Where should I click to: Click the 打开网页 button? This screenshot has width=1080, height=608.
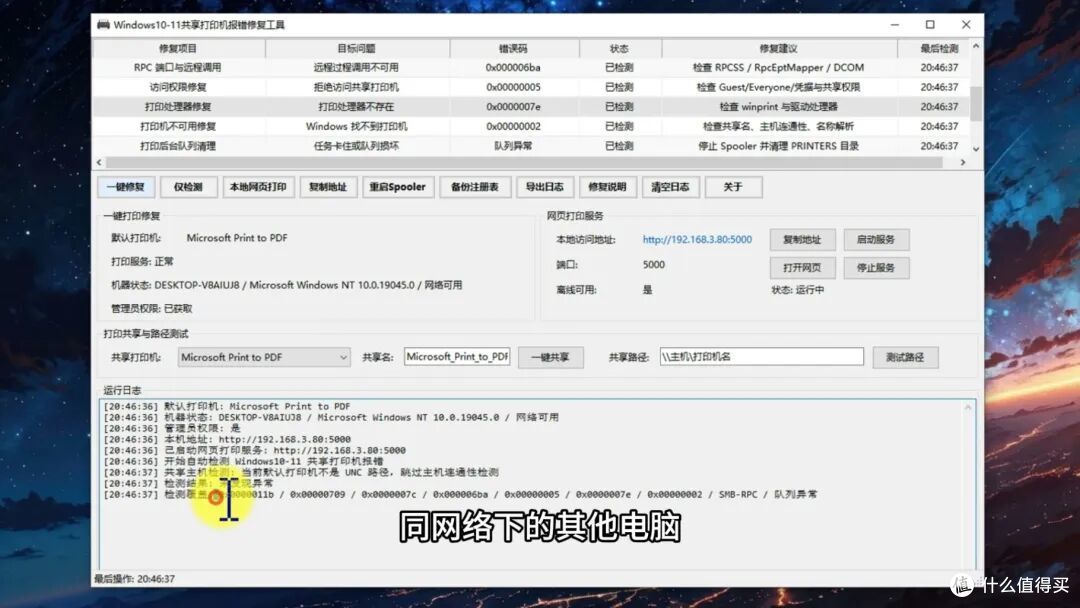(802, 268)
